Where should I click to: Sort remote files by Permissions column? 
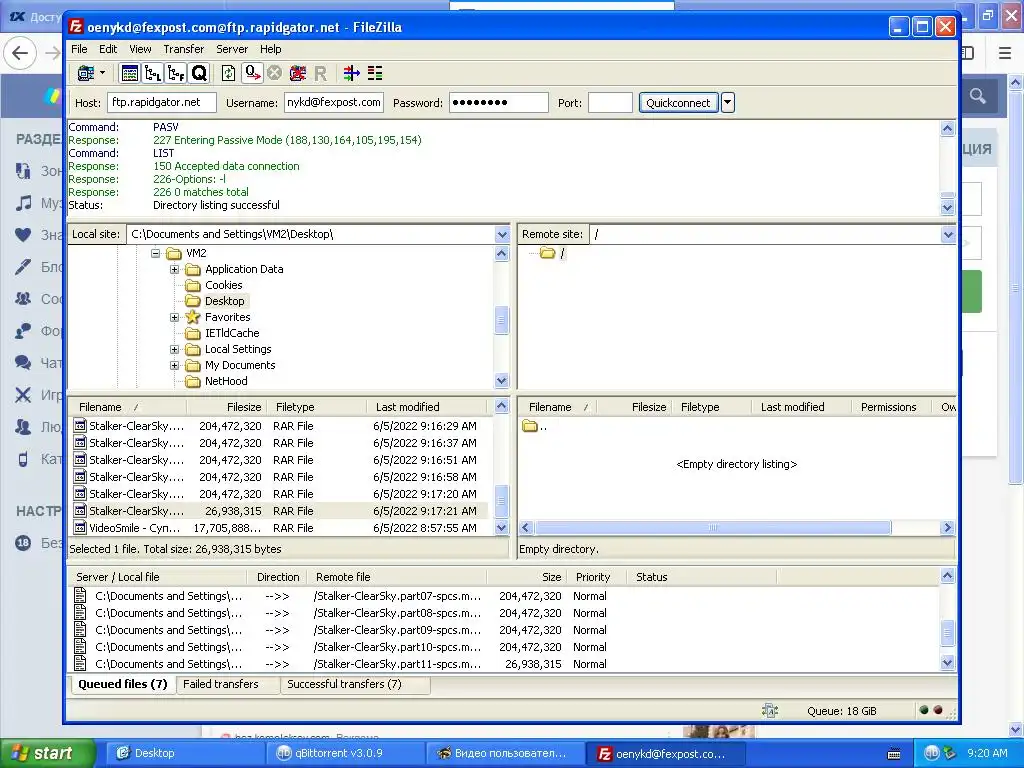[x=892, y=407]
